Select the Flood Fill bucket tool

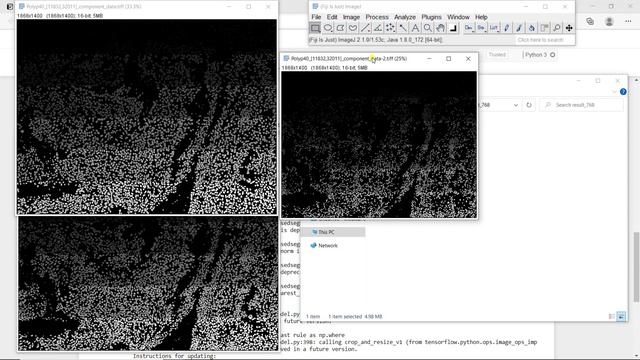point(531,28)
